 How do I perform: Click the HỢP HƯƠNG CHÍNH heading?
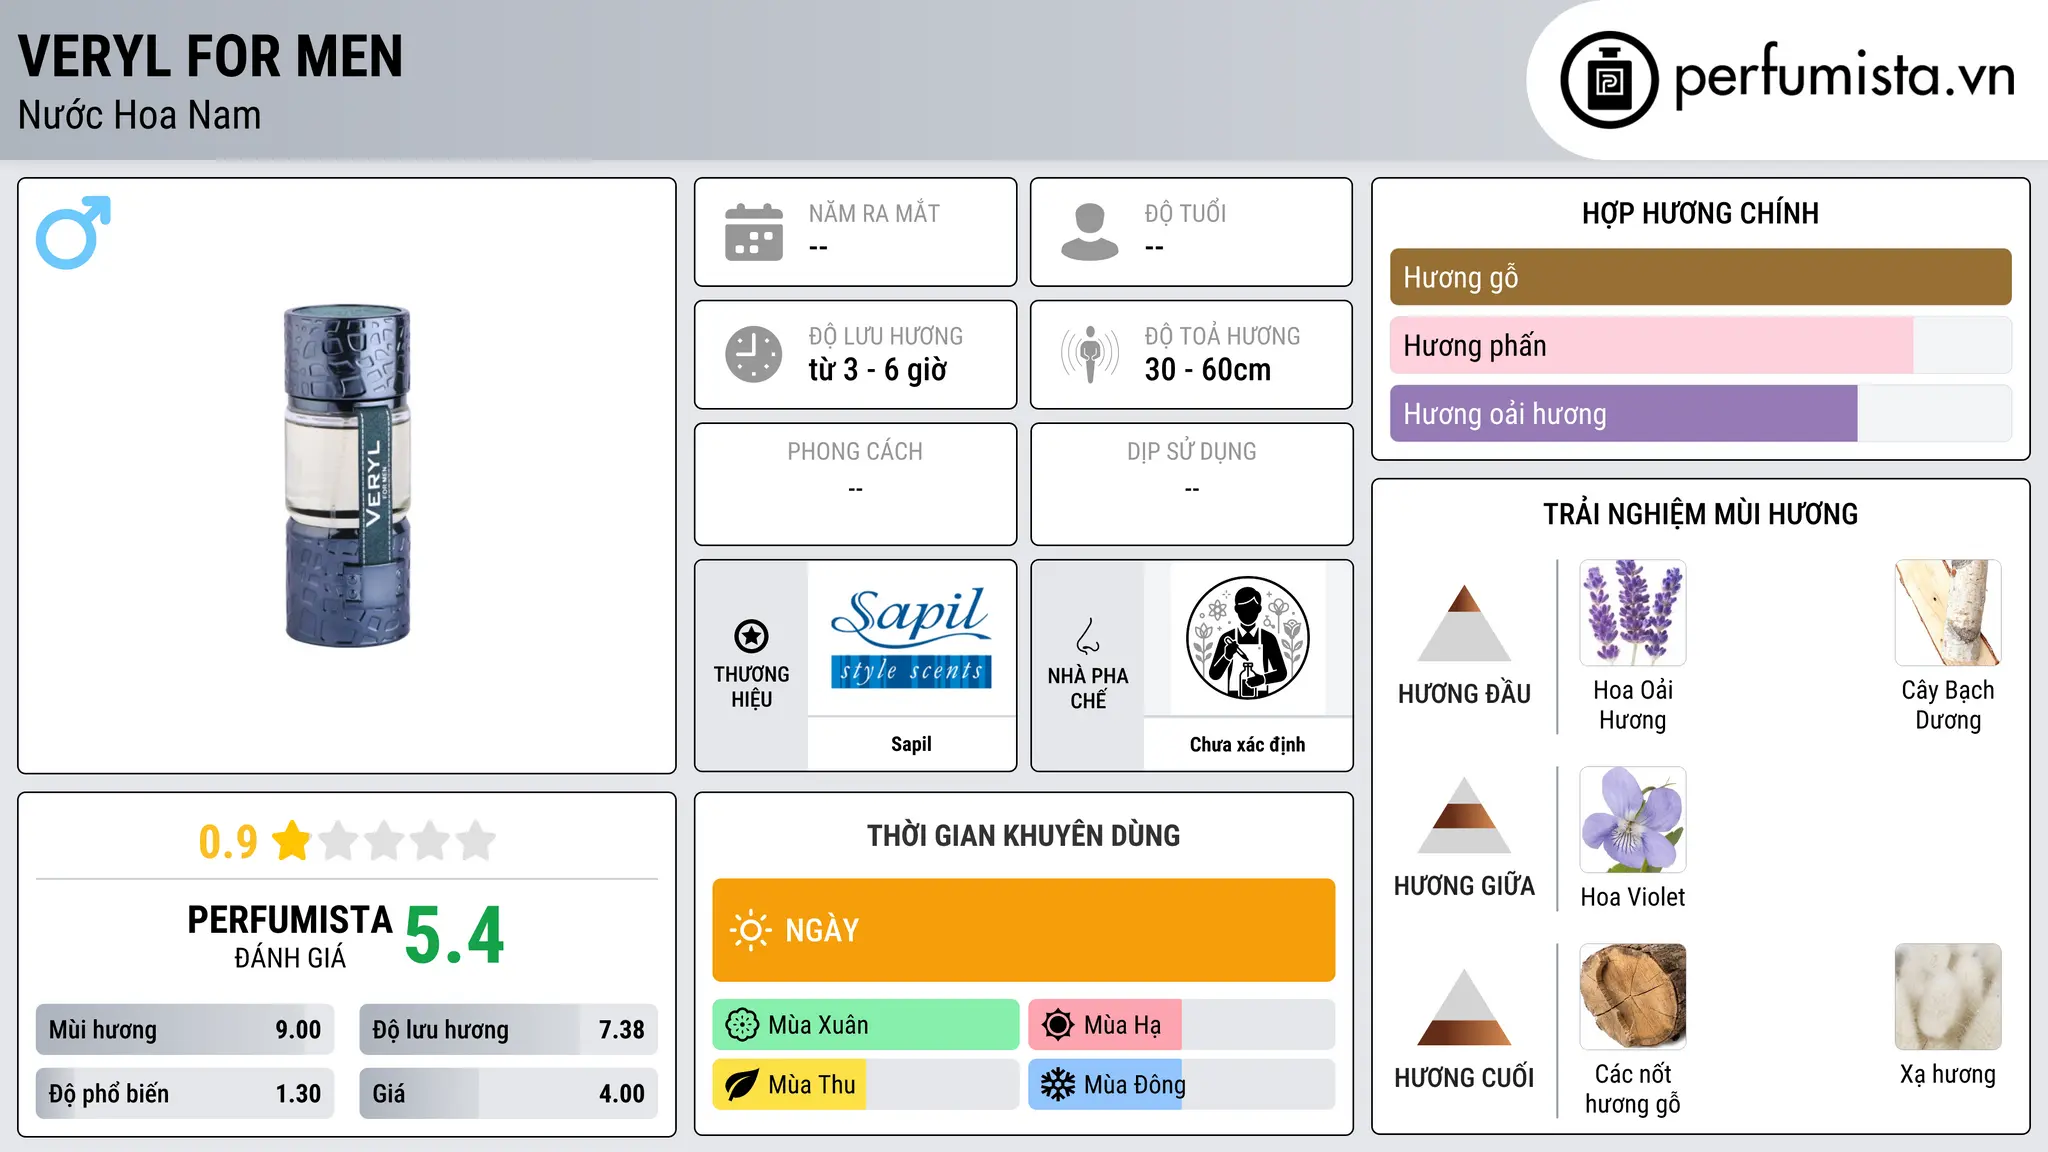(x=1700, y=213)
